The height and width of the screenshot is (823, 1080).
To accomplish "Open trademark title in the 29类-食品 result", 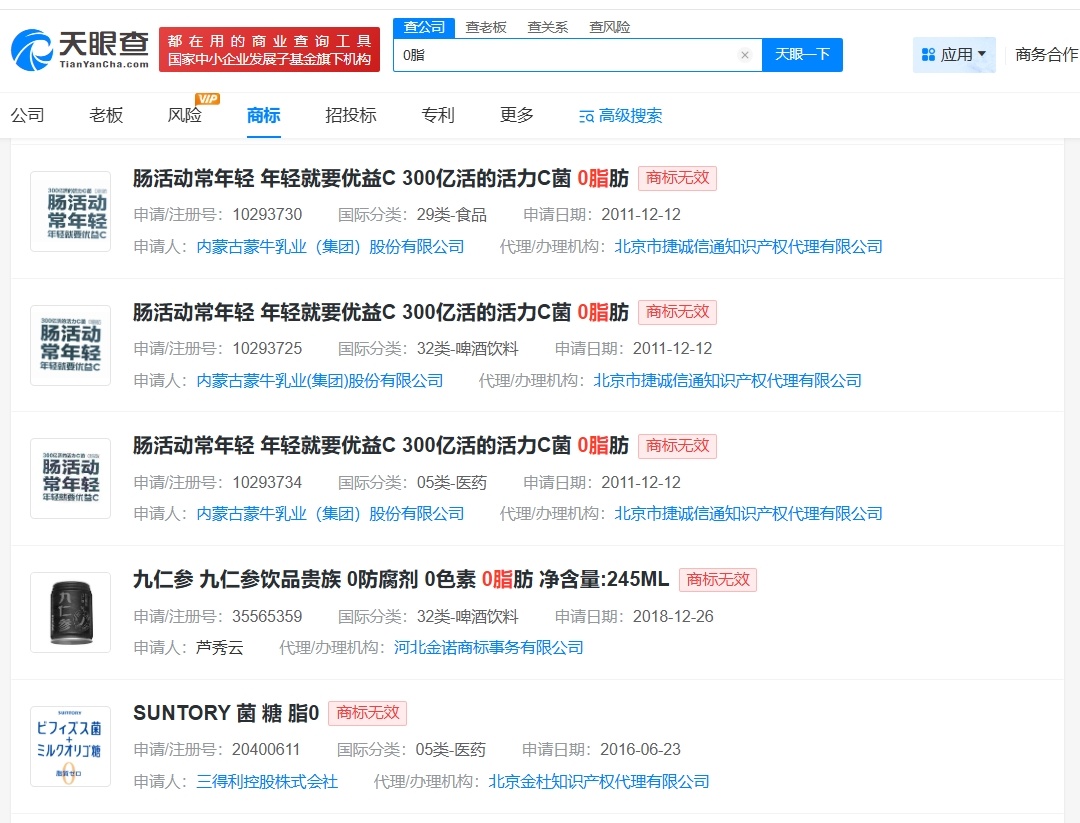I will [x=381, y=178].
